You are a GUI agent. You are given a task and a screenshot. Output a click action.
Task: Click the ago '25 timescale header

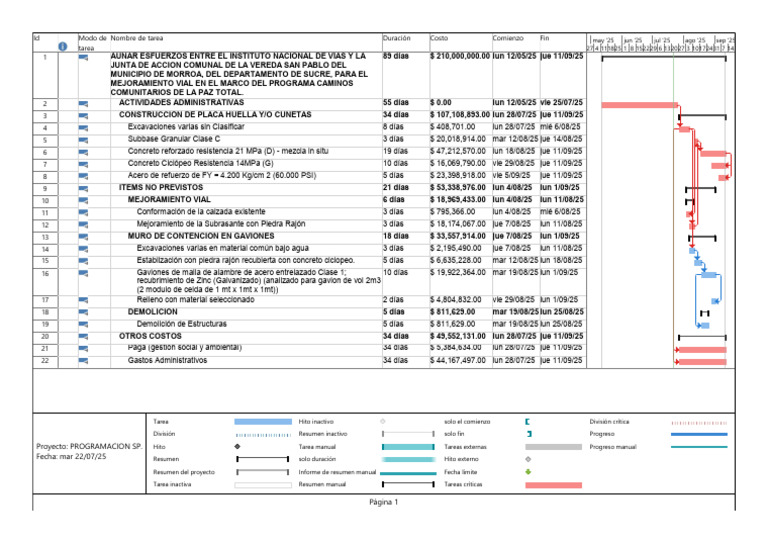(x=695, y=40)
